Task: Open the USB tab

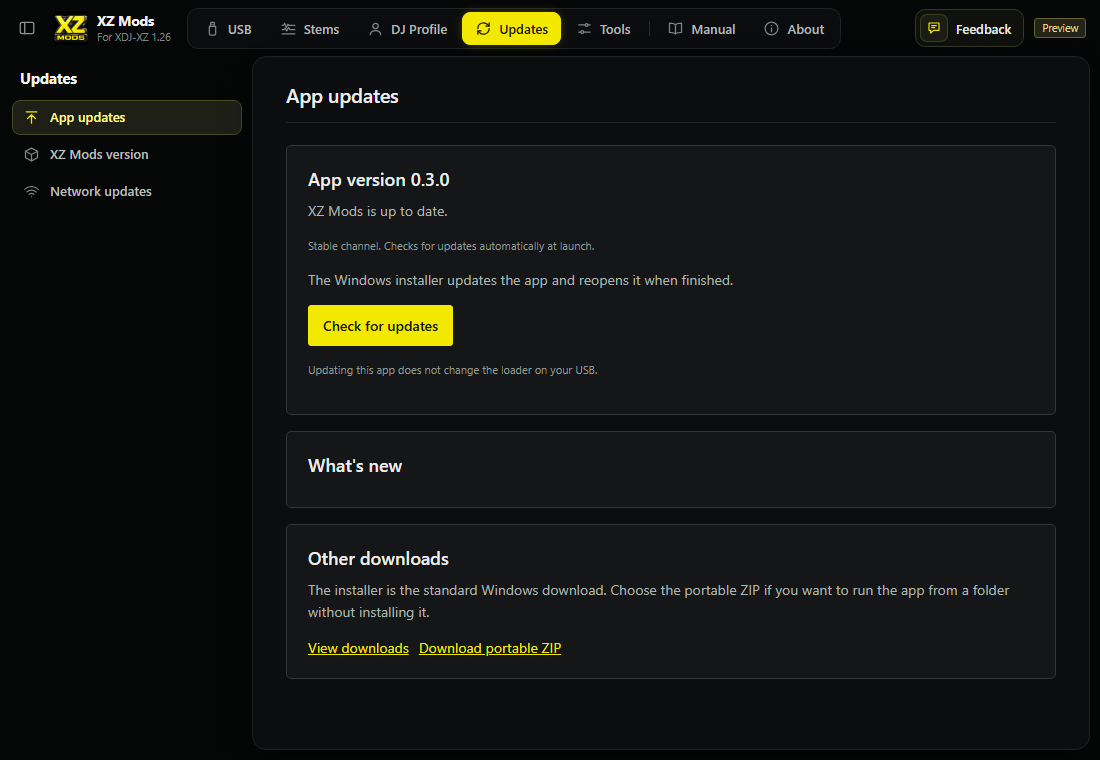Action: coord(229,29)
